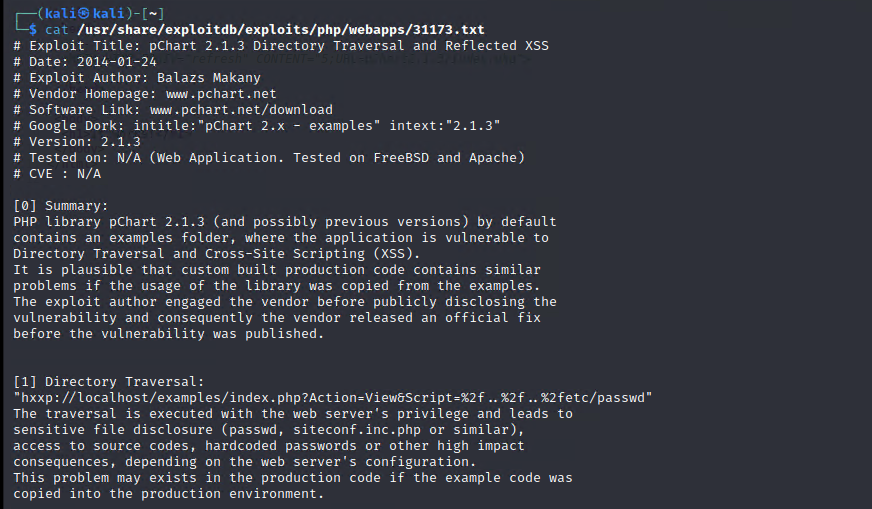
Task: Click the Exploit Title comment line
Action: (x=281, y=46)
